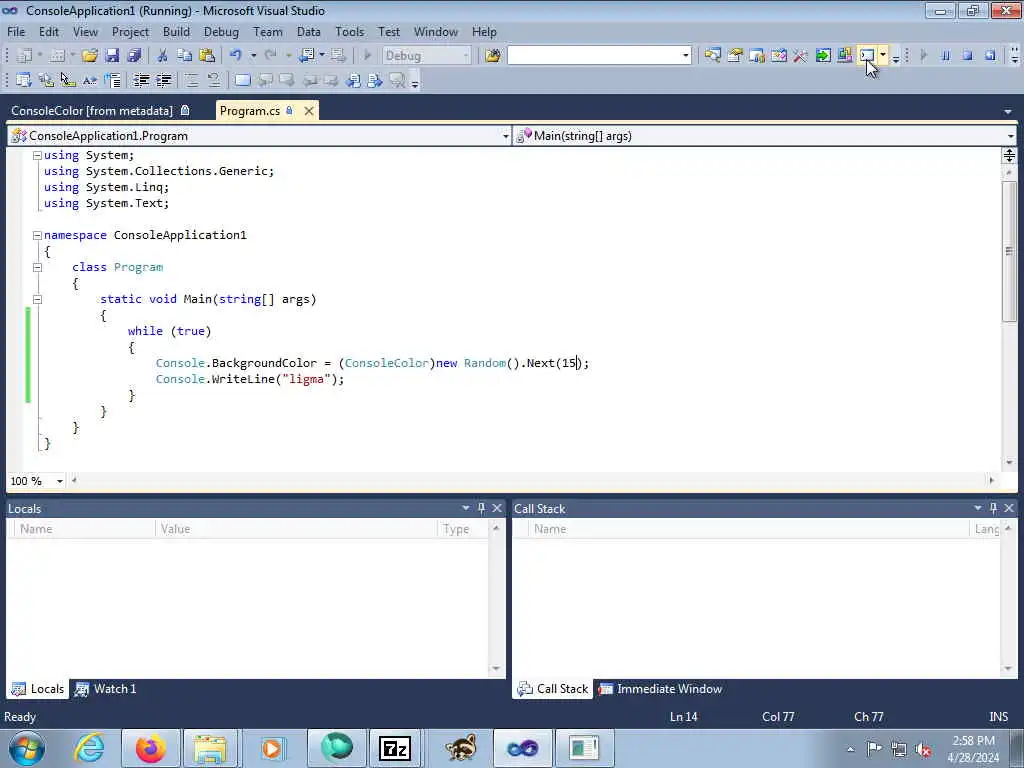Close the Program.cs tab
Image resolution: width=1024 pixels, height=768 pixels.
pos(309,111)
